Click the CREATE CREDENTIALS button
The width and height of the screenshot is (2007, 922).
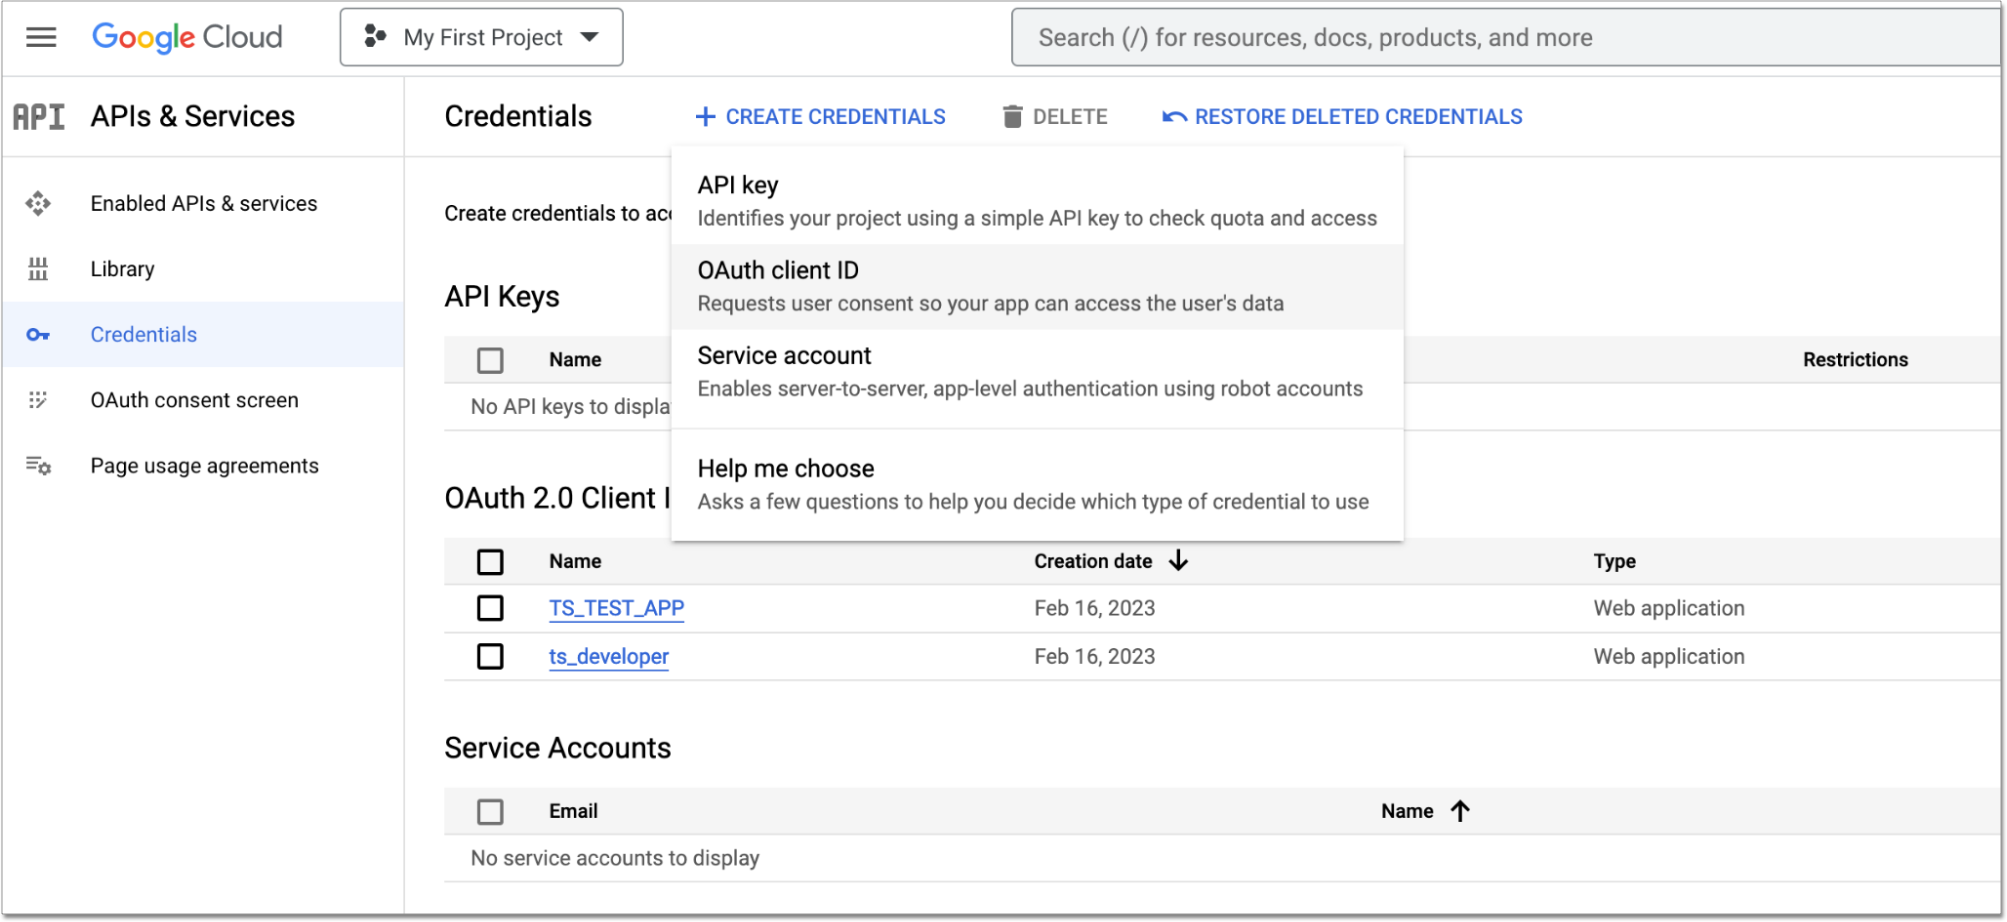[821, 116]
